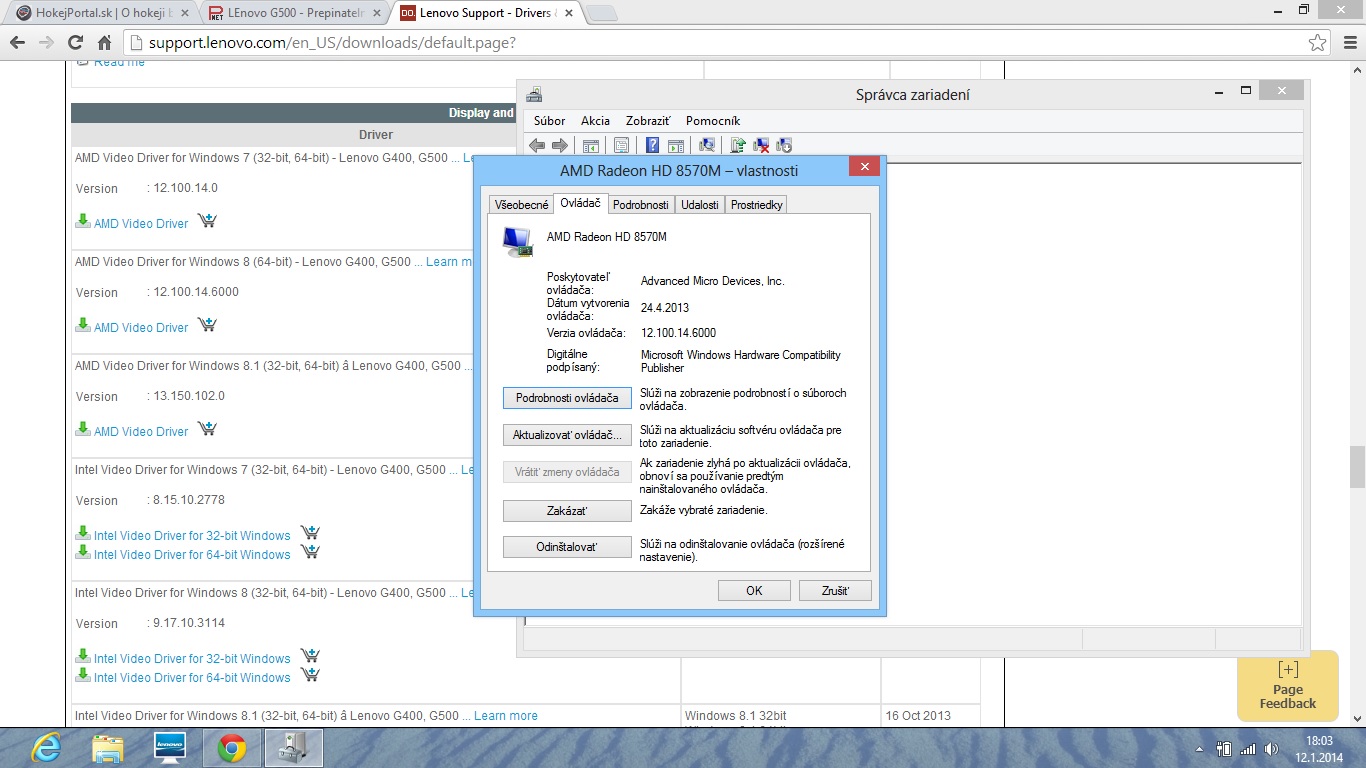
Task: Click the blue Help icon in Device Manager toolbar
Action: coord(652,145)
